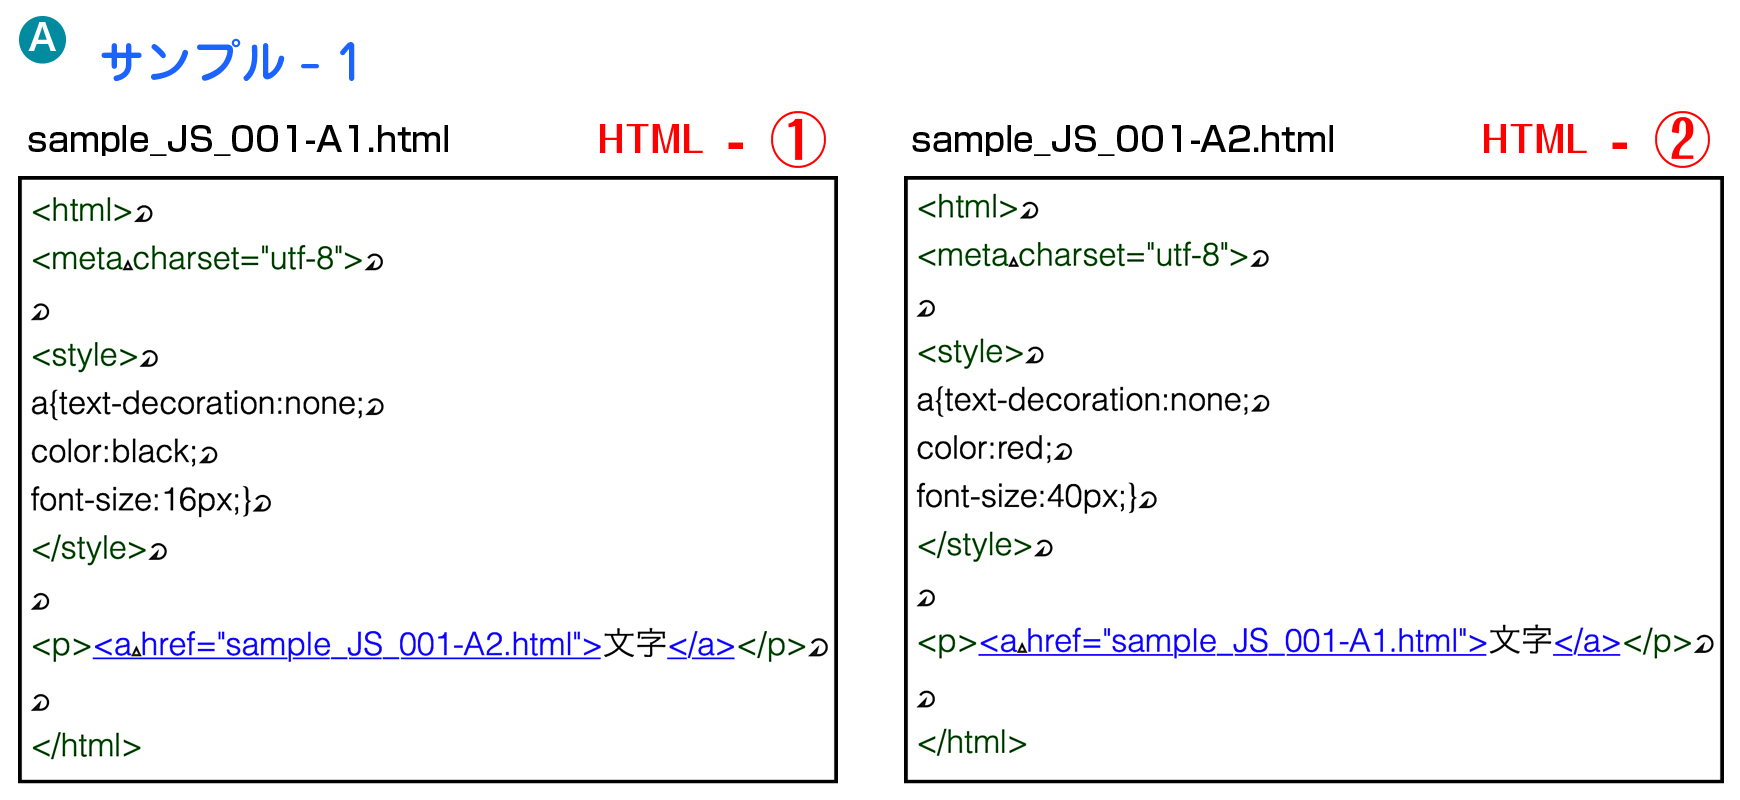Open the sample_JS_001-A1.html href link

pyautogui.click(x=1233, y=642)
